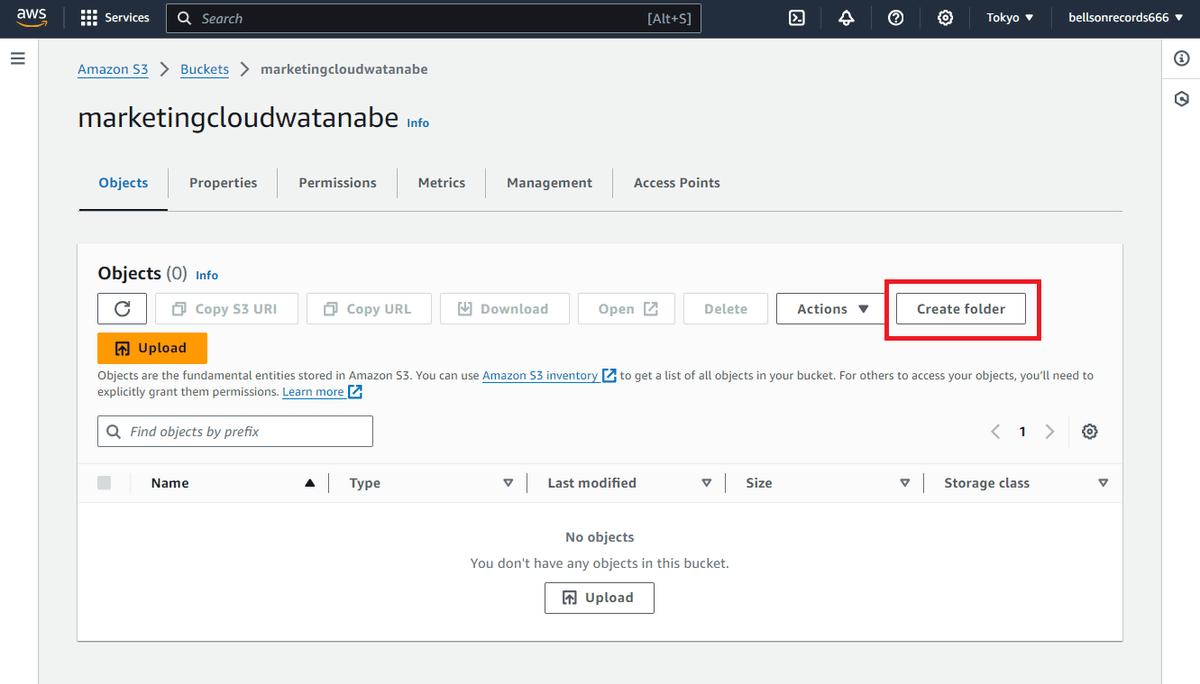Go to previous page arrow
Screen dimensions: 1200x684
coord(996,432)
